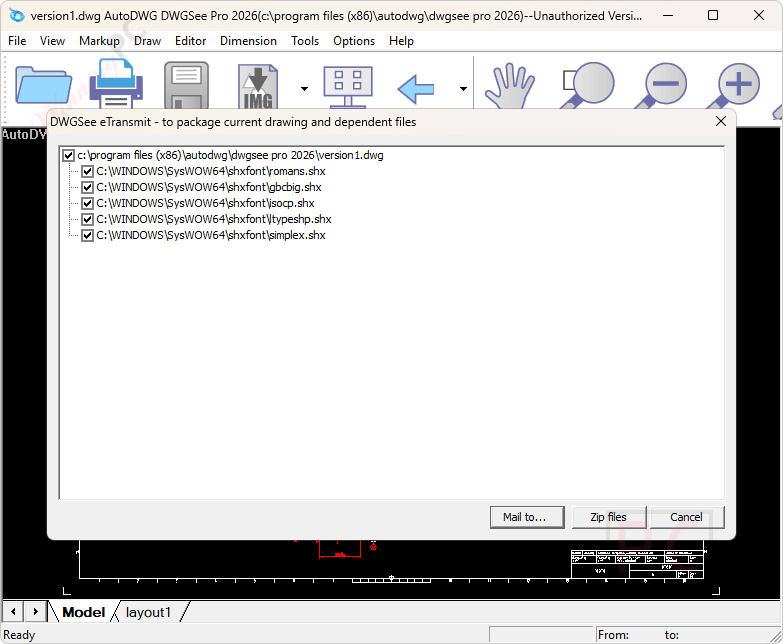Print the drawing using printer icon
The width and height of the screenshot is (783, 644).
(116, 83)
